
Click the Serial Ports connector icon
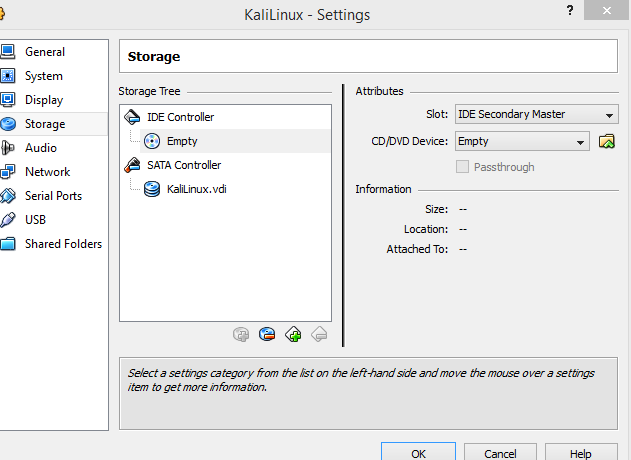[x=8, y=196]
